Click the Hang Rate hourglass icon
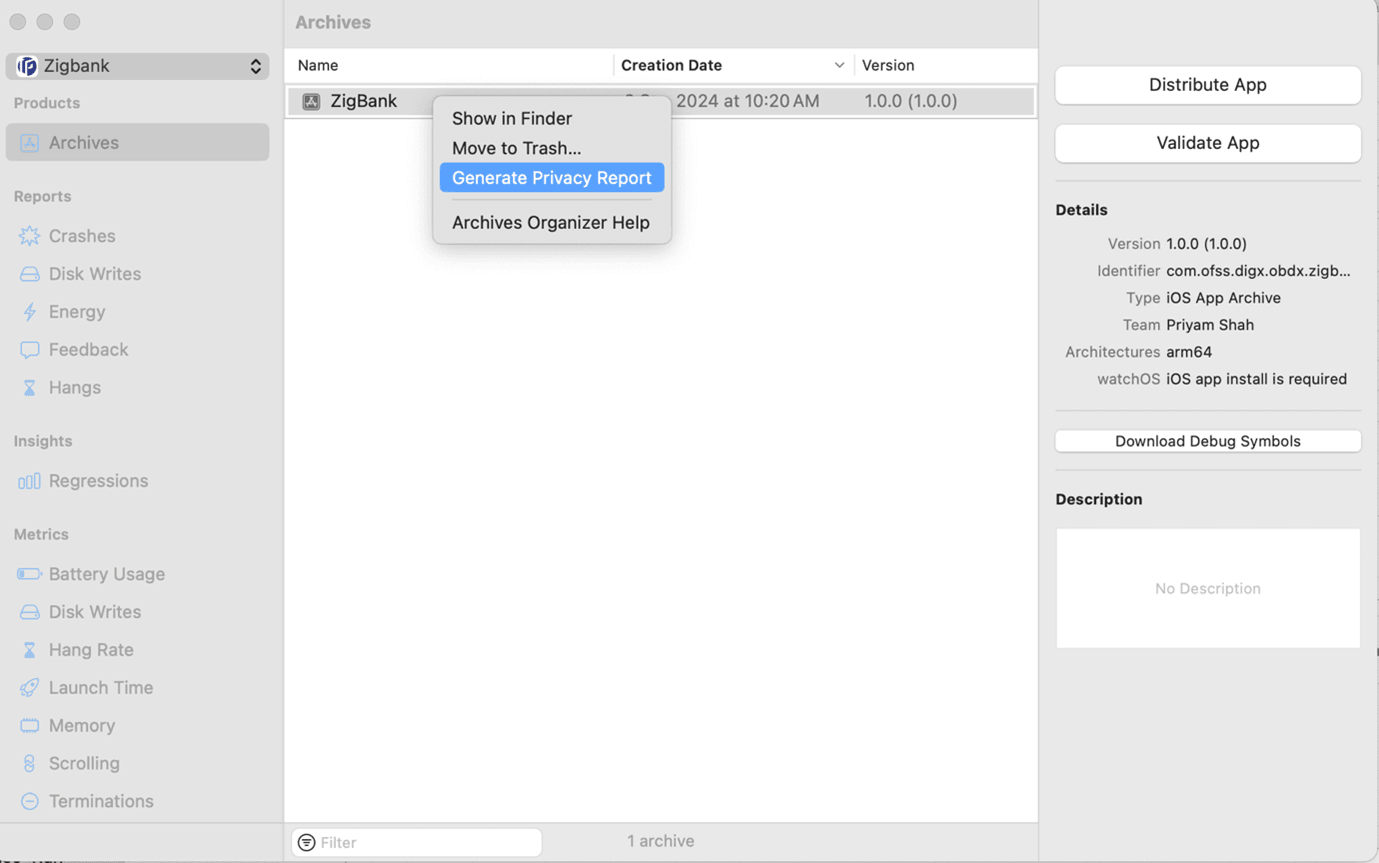This screenshot has width=1379, height=863. (30, 650)
